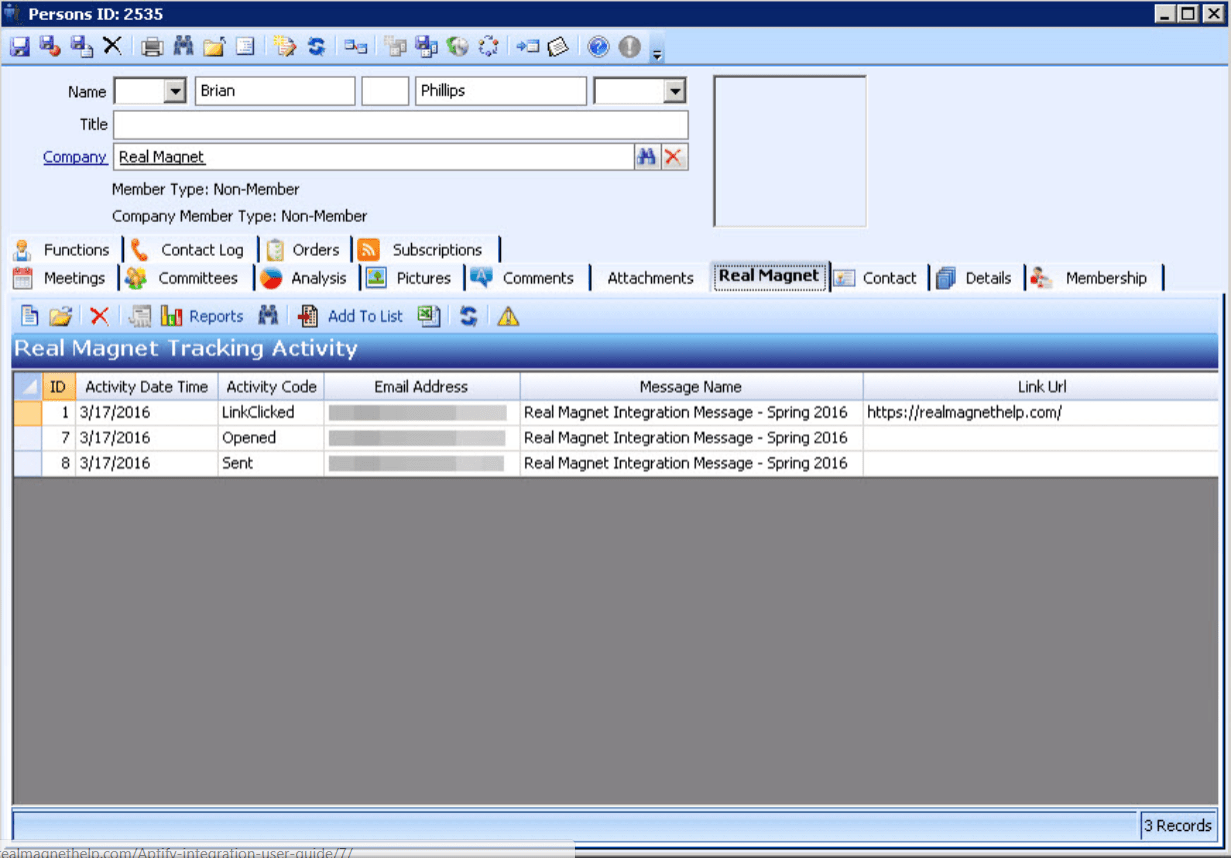Click the grid select-all corner cell
This screenshot has width=1231, height=858.
(27, 386)
